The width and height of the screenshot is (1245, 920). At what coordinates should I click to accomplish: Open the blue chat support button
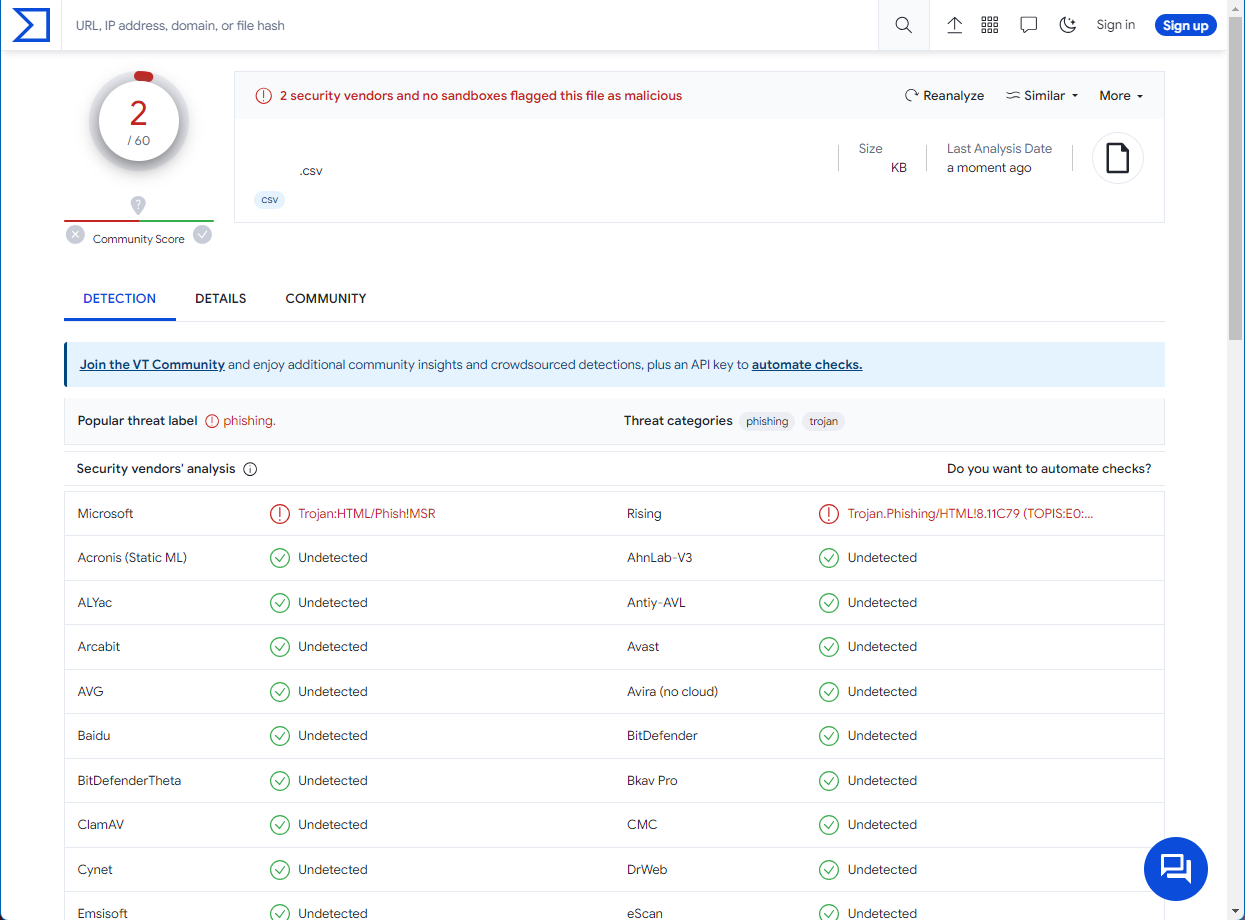(1176, 869)
